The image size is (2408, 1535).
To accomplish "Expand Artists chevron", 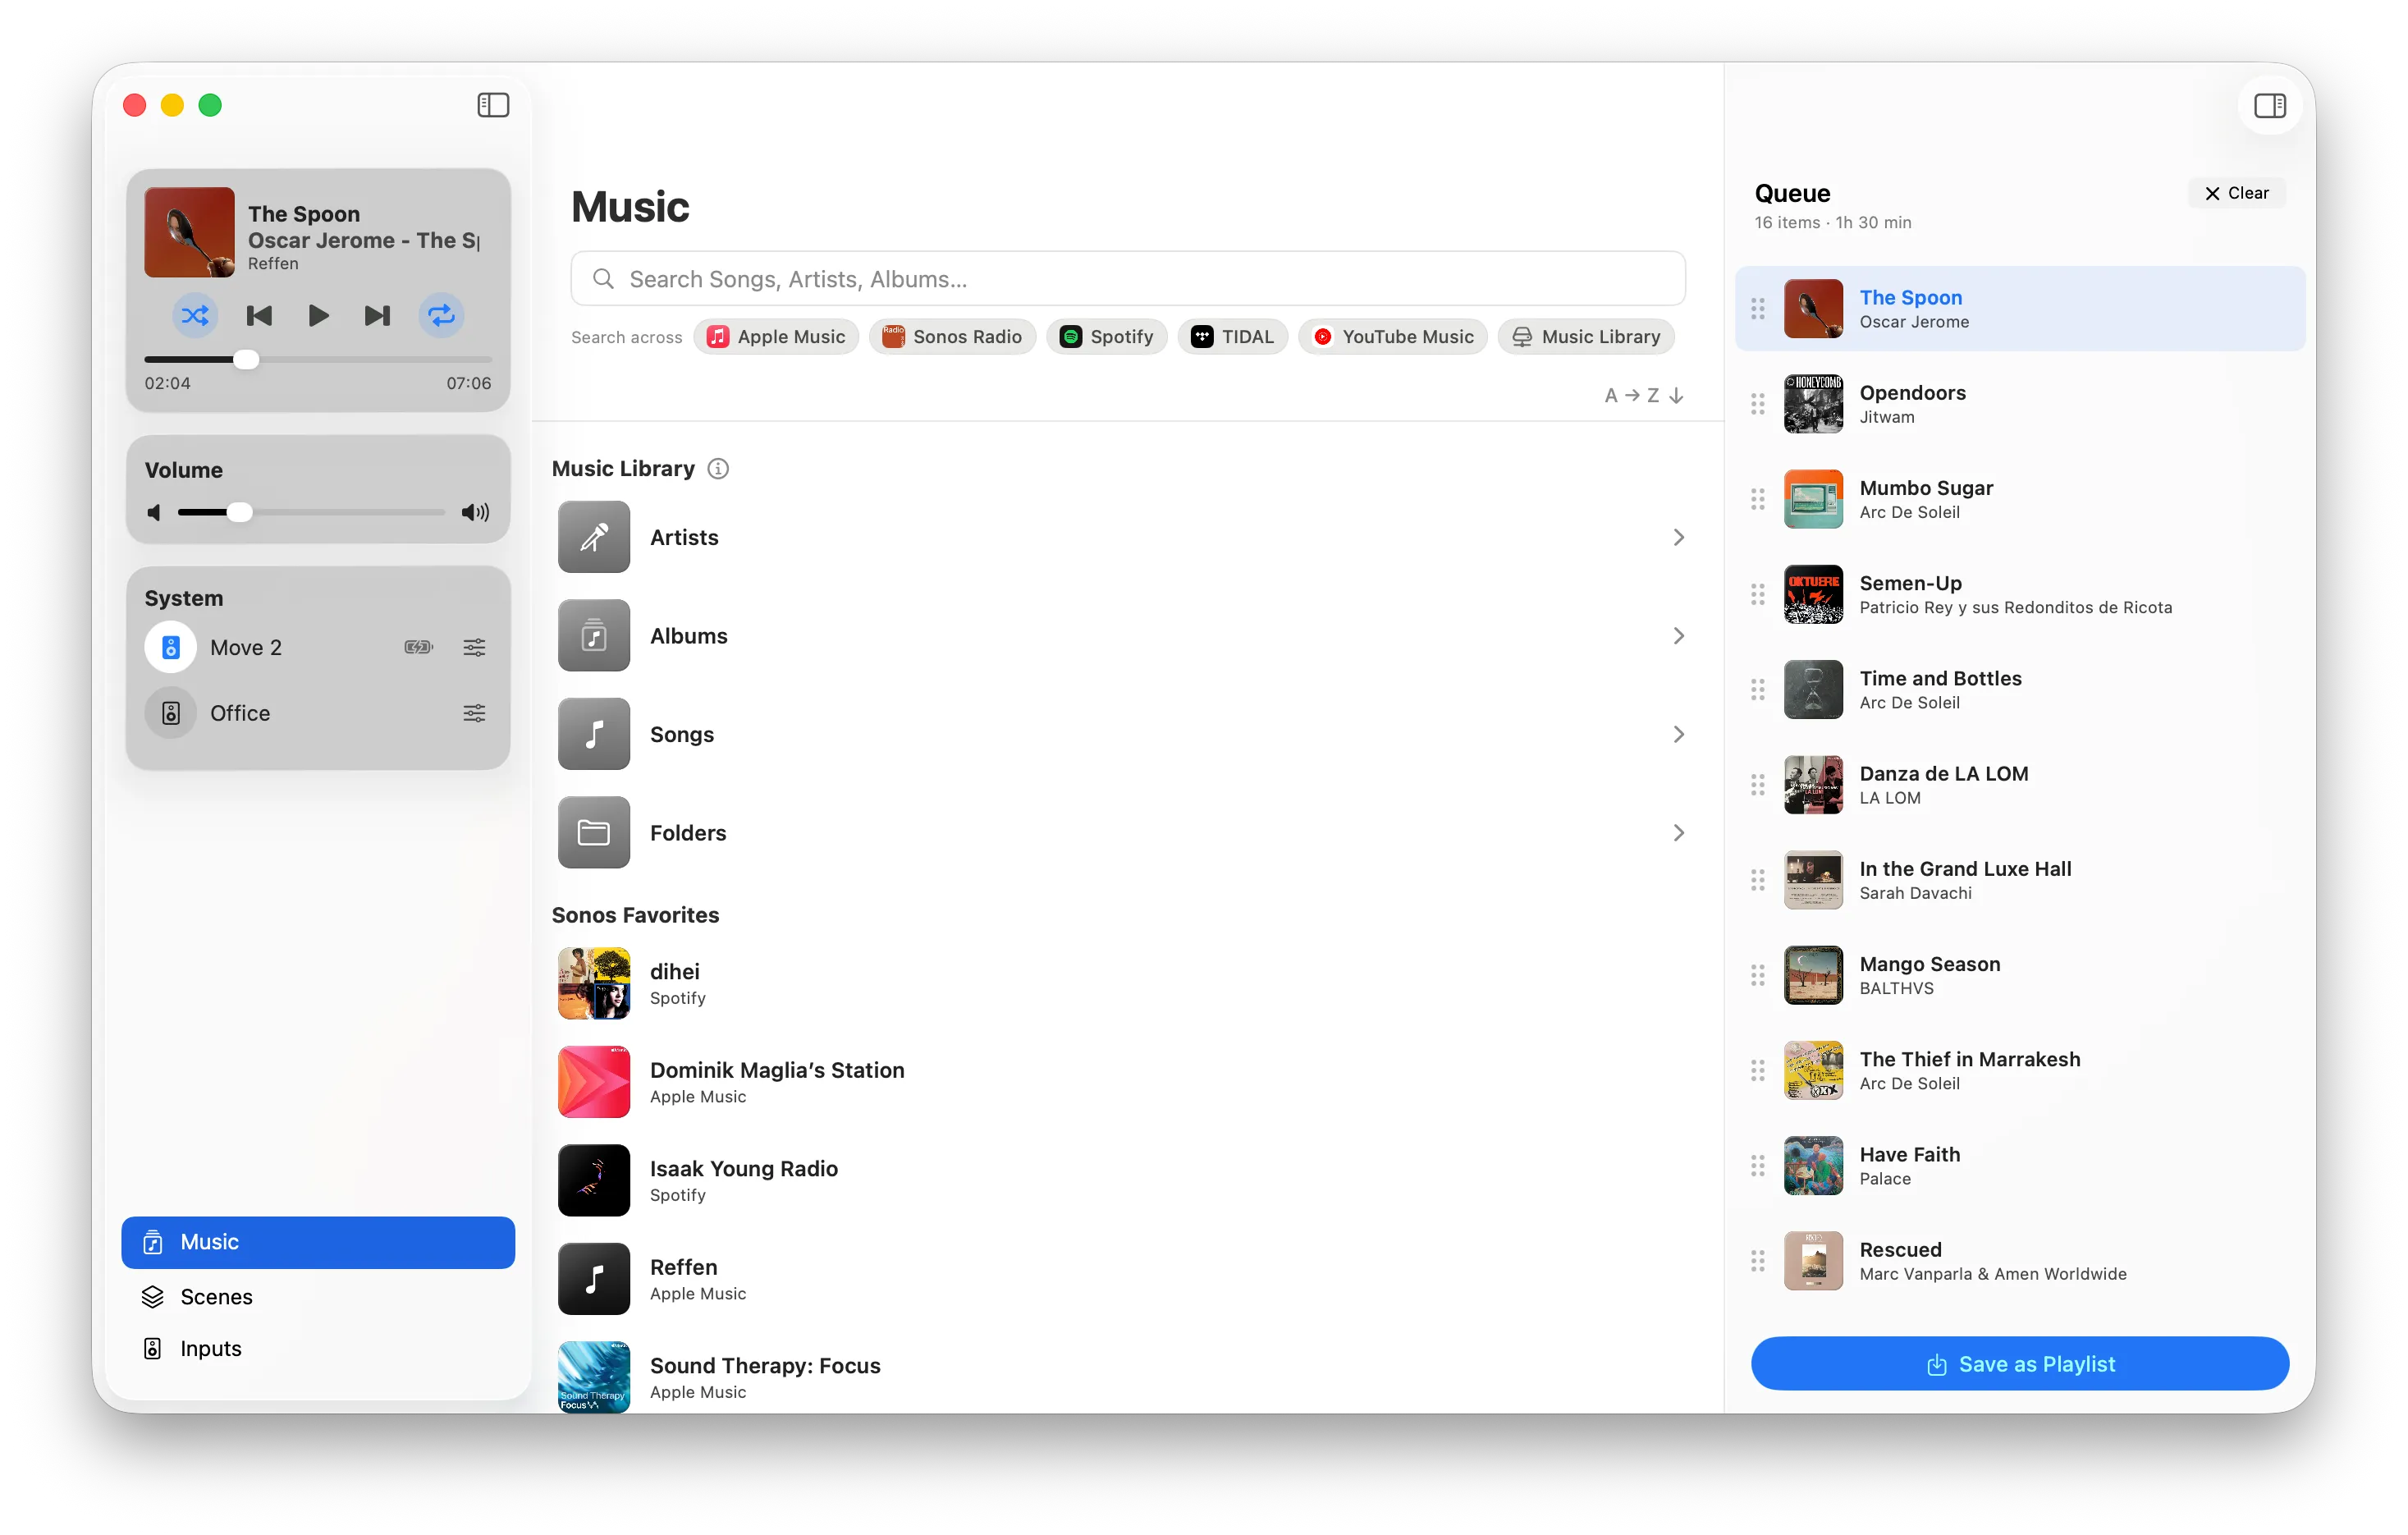I will click(1679, 538).
